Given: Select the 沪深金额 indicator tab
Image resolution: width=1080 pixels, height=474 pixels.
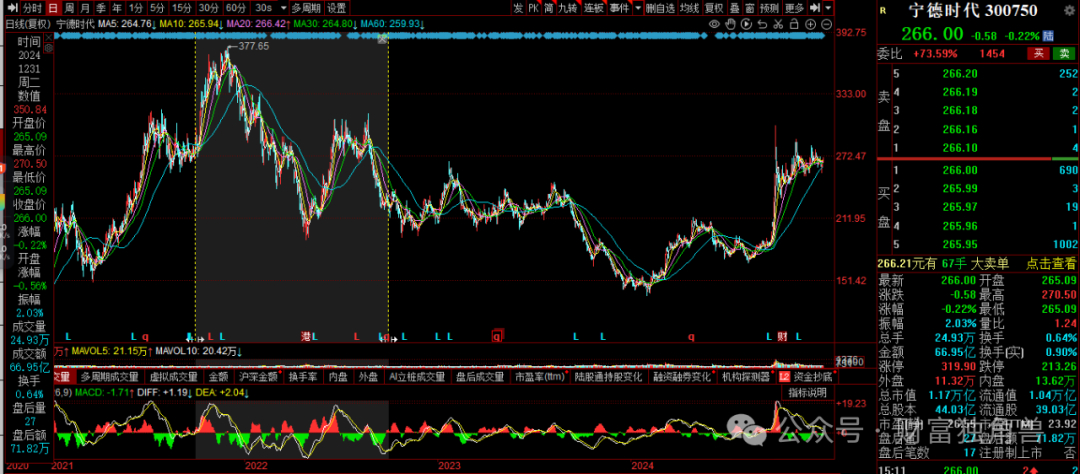Looking at the screenshot, I should pos(258,377).
